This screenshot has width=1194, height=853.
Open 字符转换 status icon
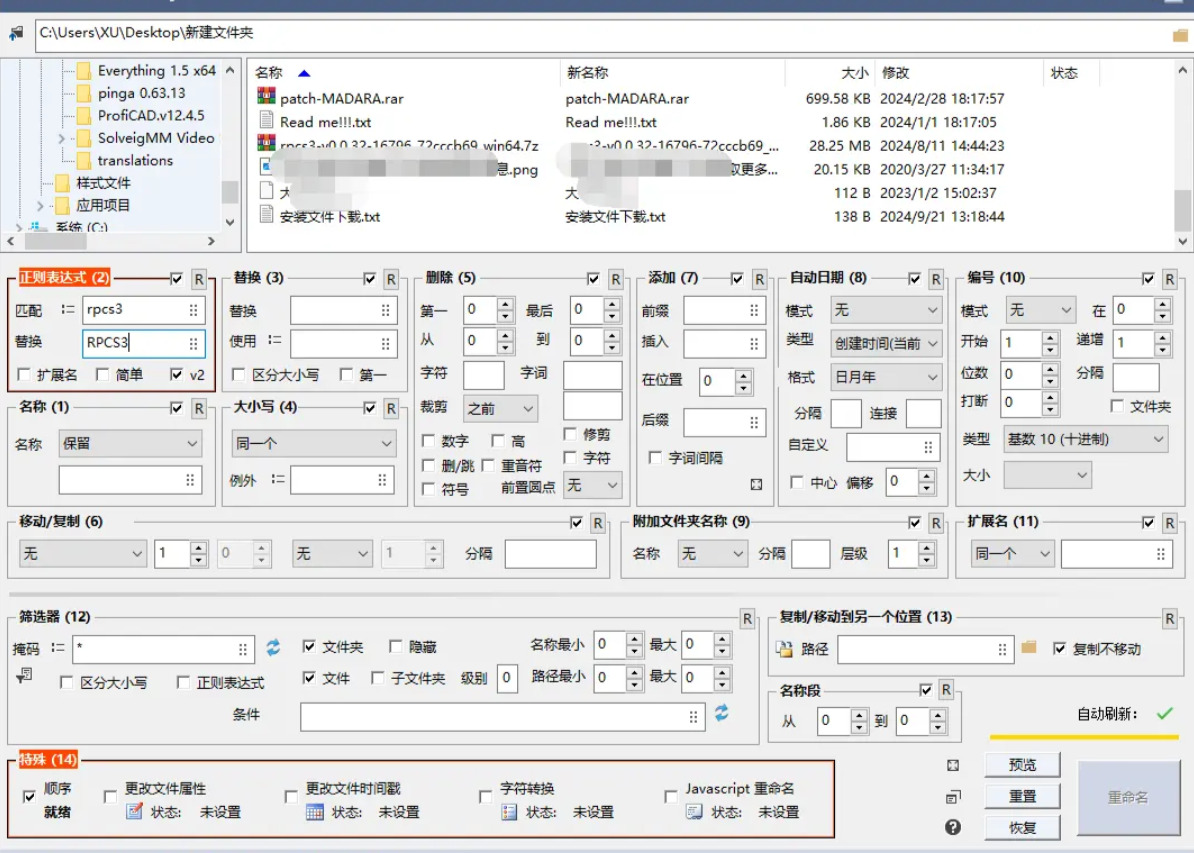coord(509,812)
